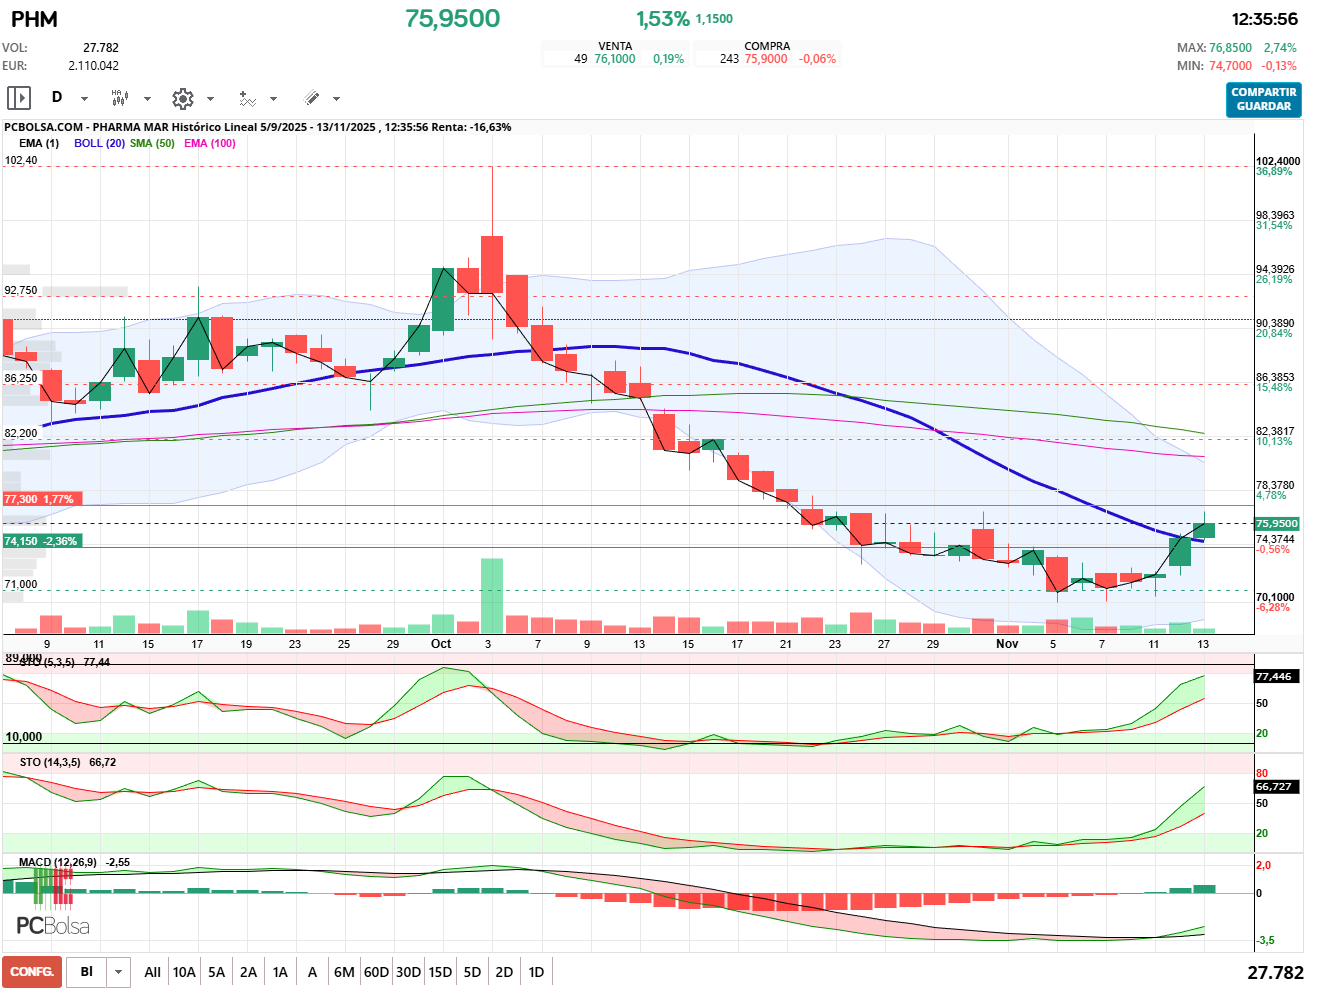Click the candlestick chart type icon

point(119,98)
